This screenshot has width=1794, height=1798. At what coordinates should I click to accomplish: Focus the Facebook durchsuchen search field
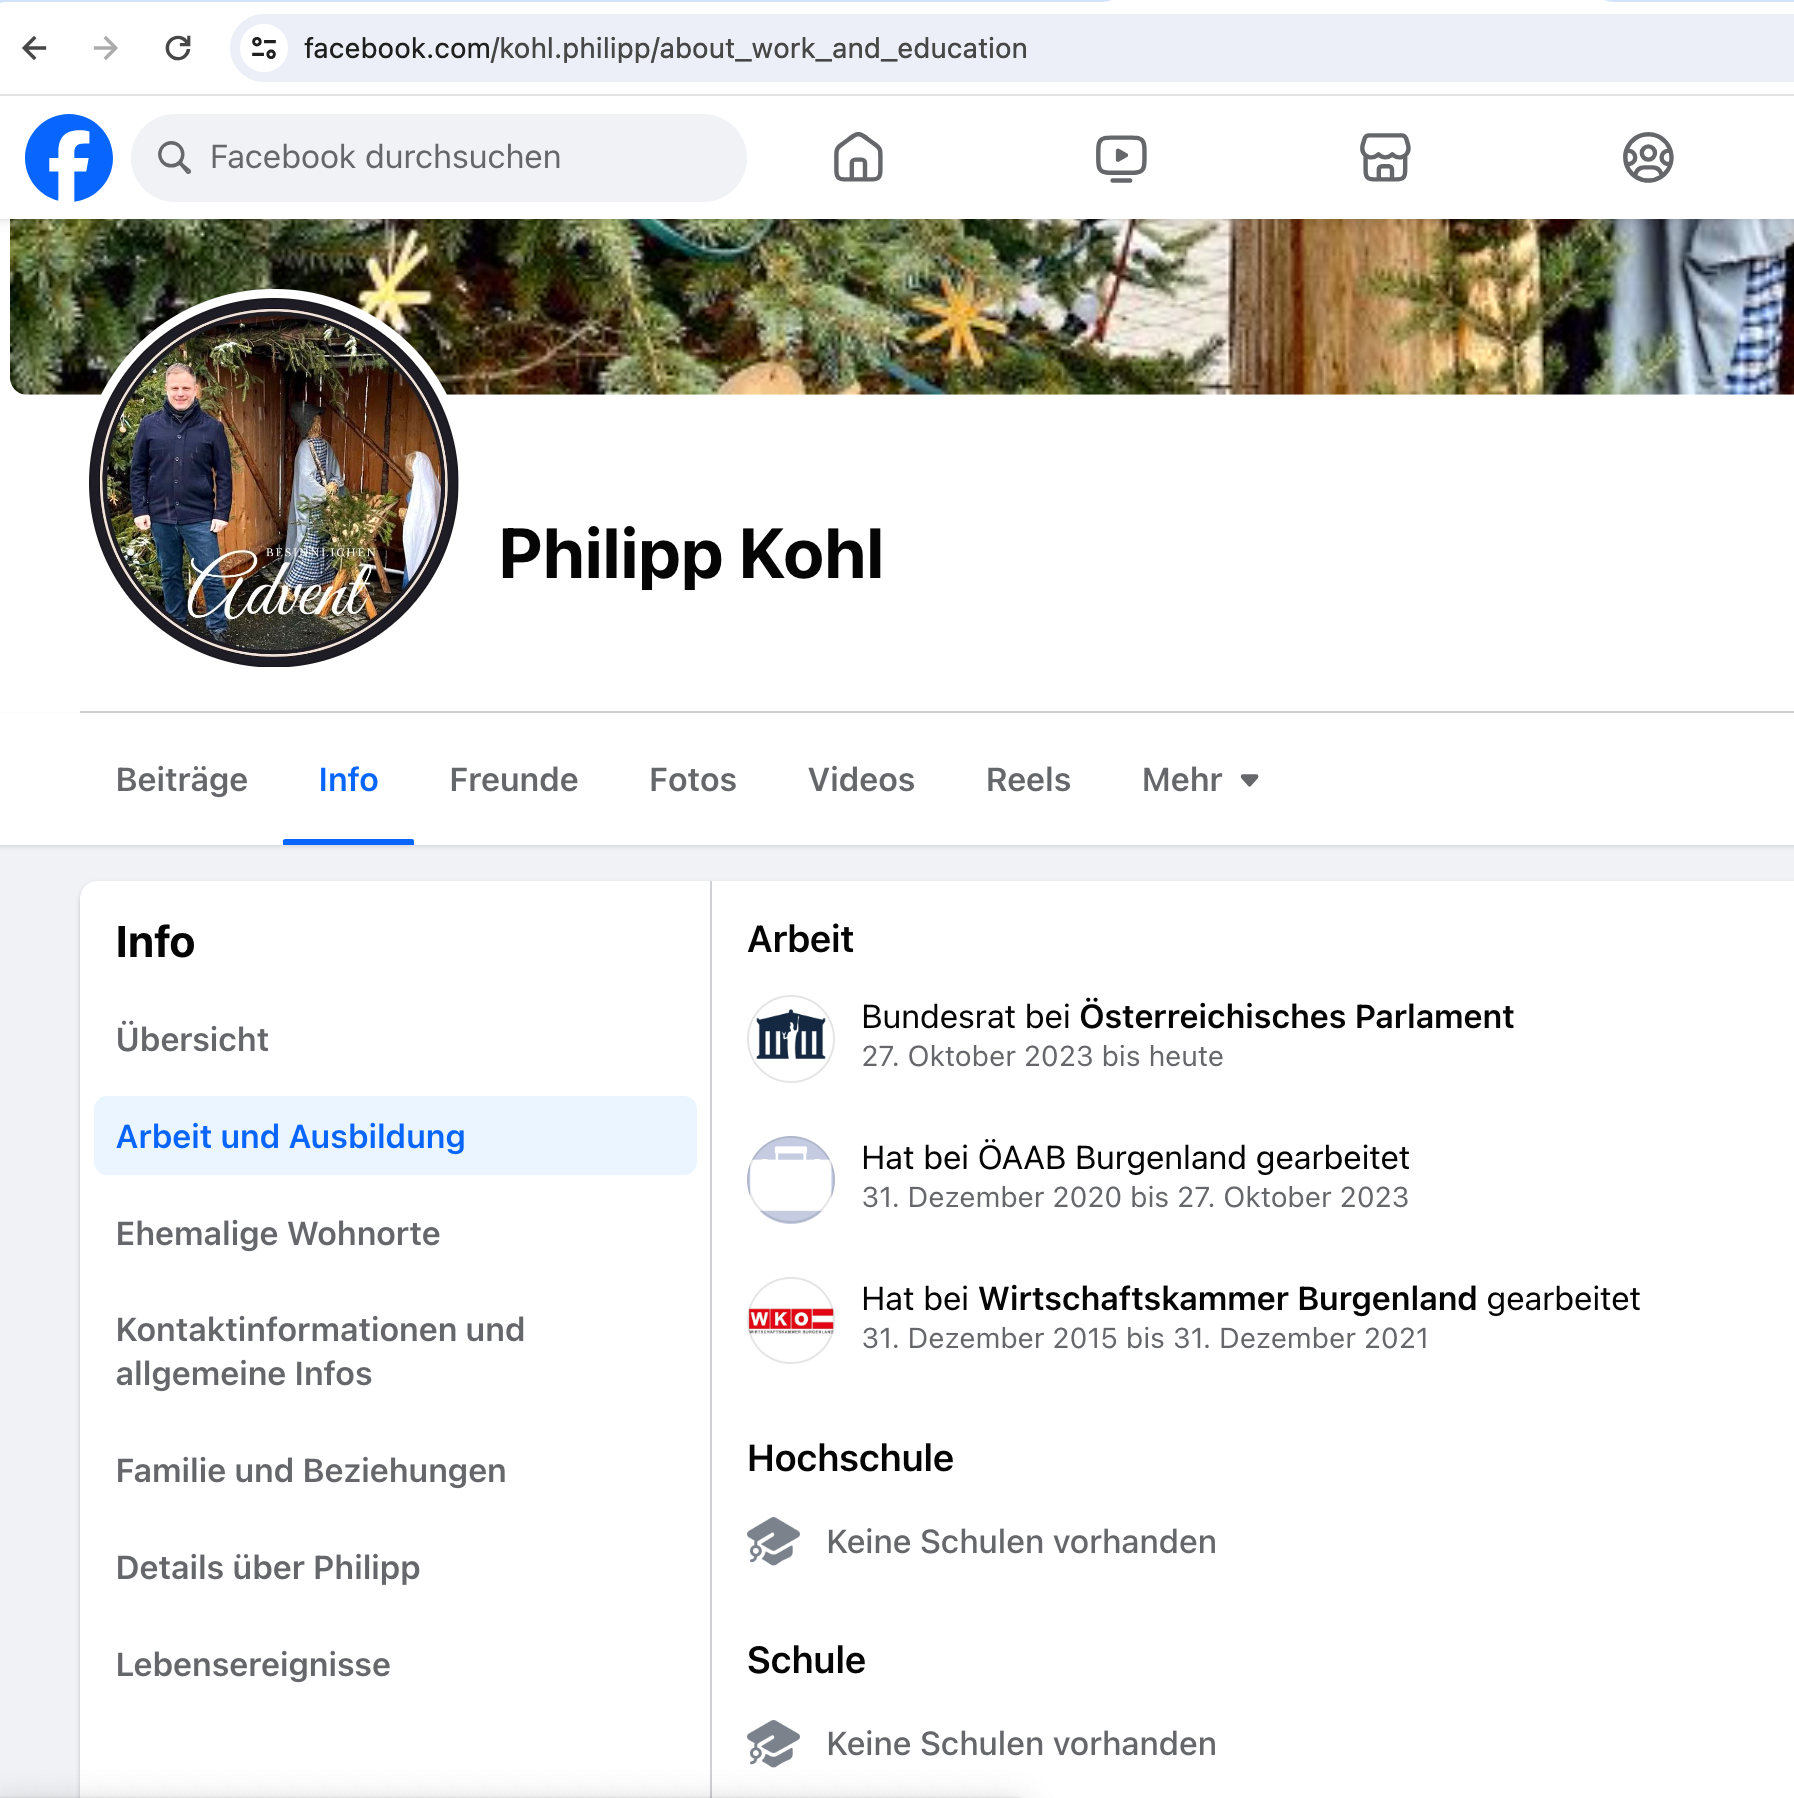439,158
